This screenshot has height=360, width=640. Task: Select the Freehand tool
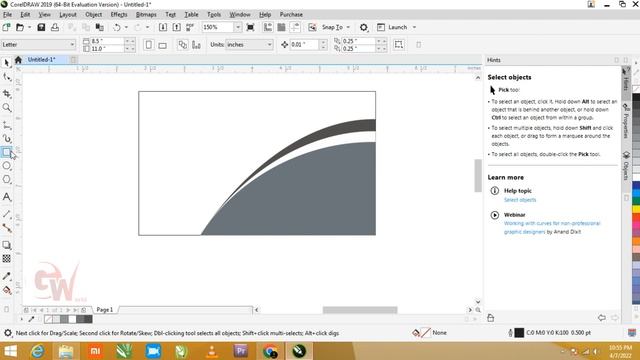(x=7, y=125)
